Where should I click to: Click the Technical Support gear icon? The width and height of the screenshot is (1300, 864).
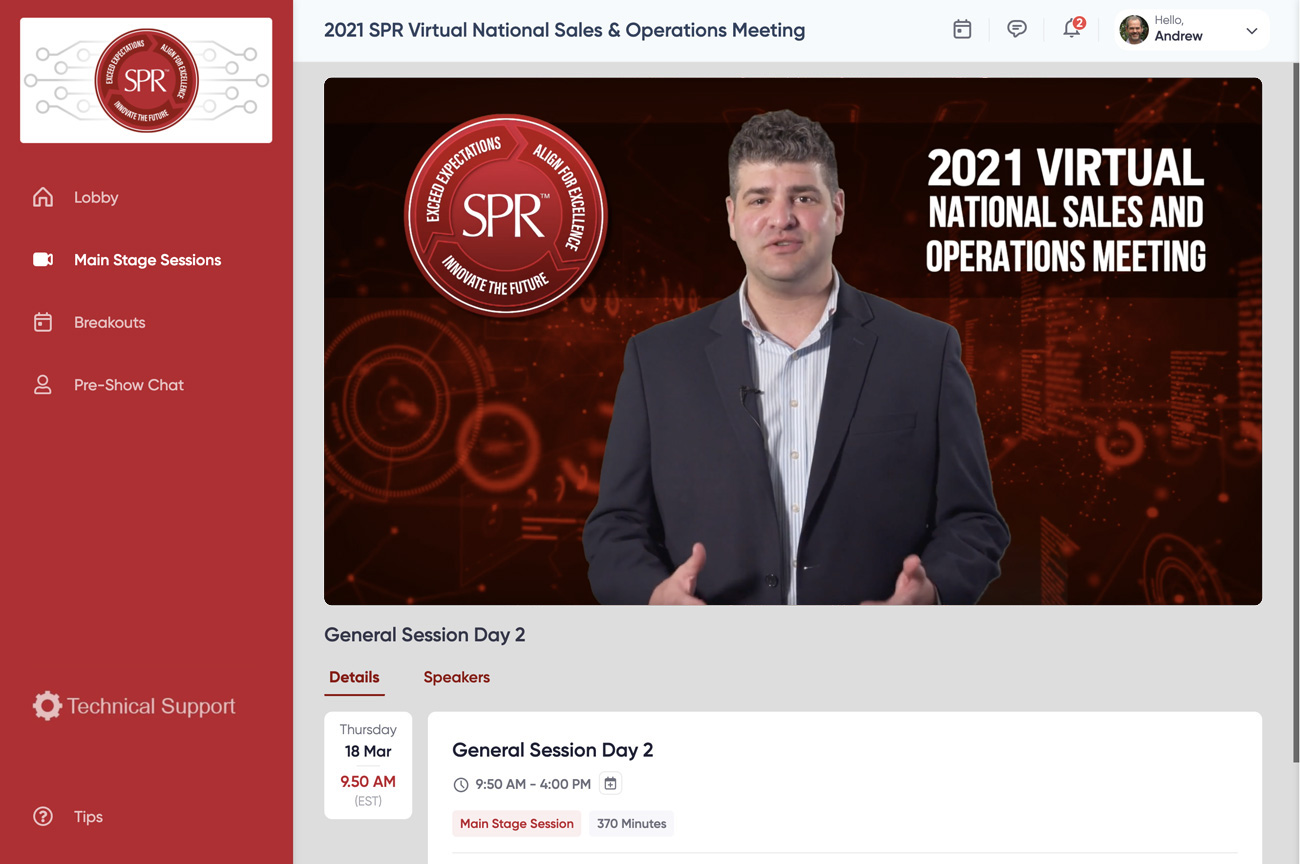point(47,706)
